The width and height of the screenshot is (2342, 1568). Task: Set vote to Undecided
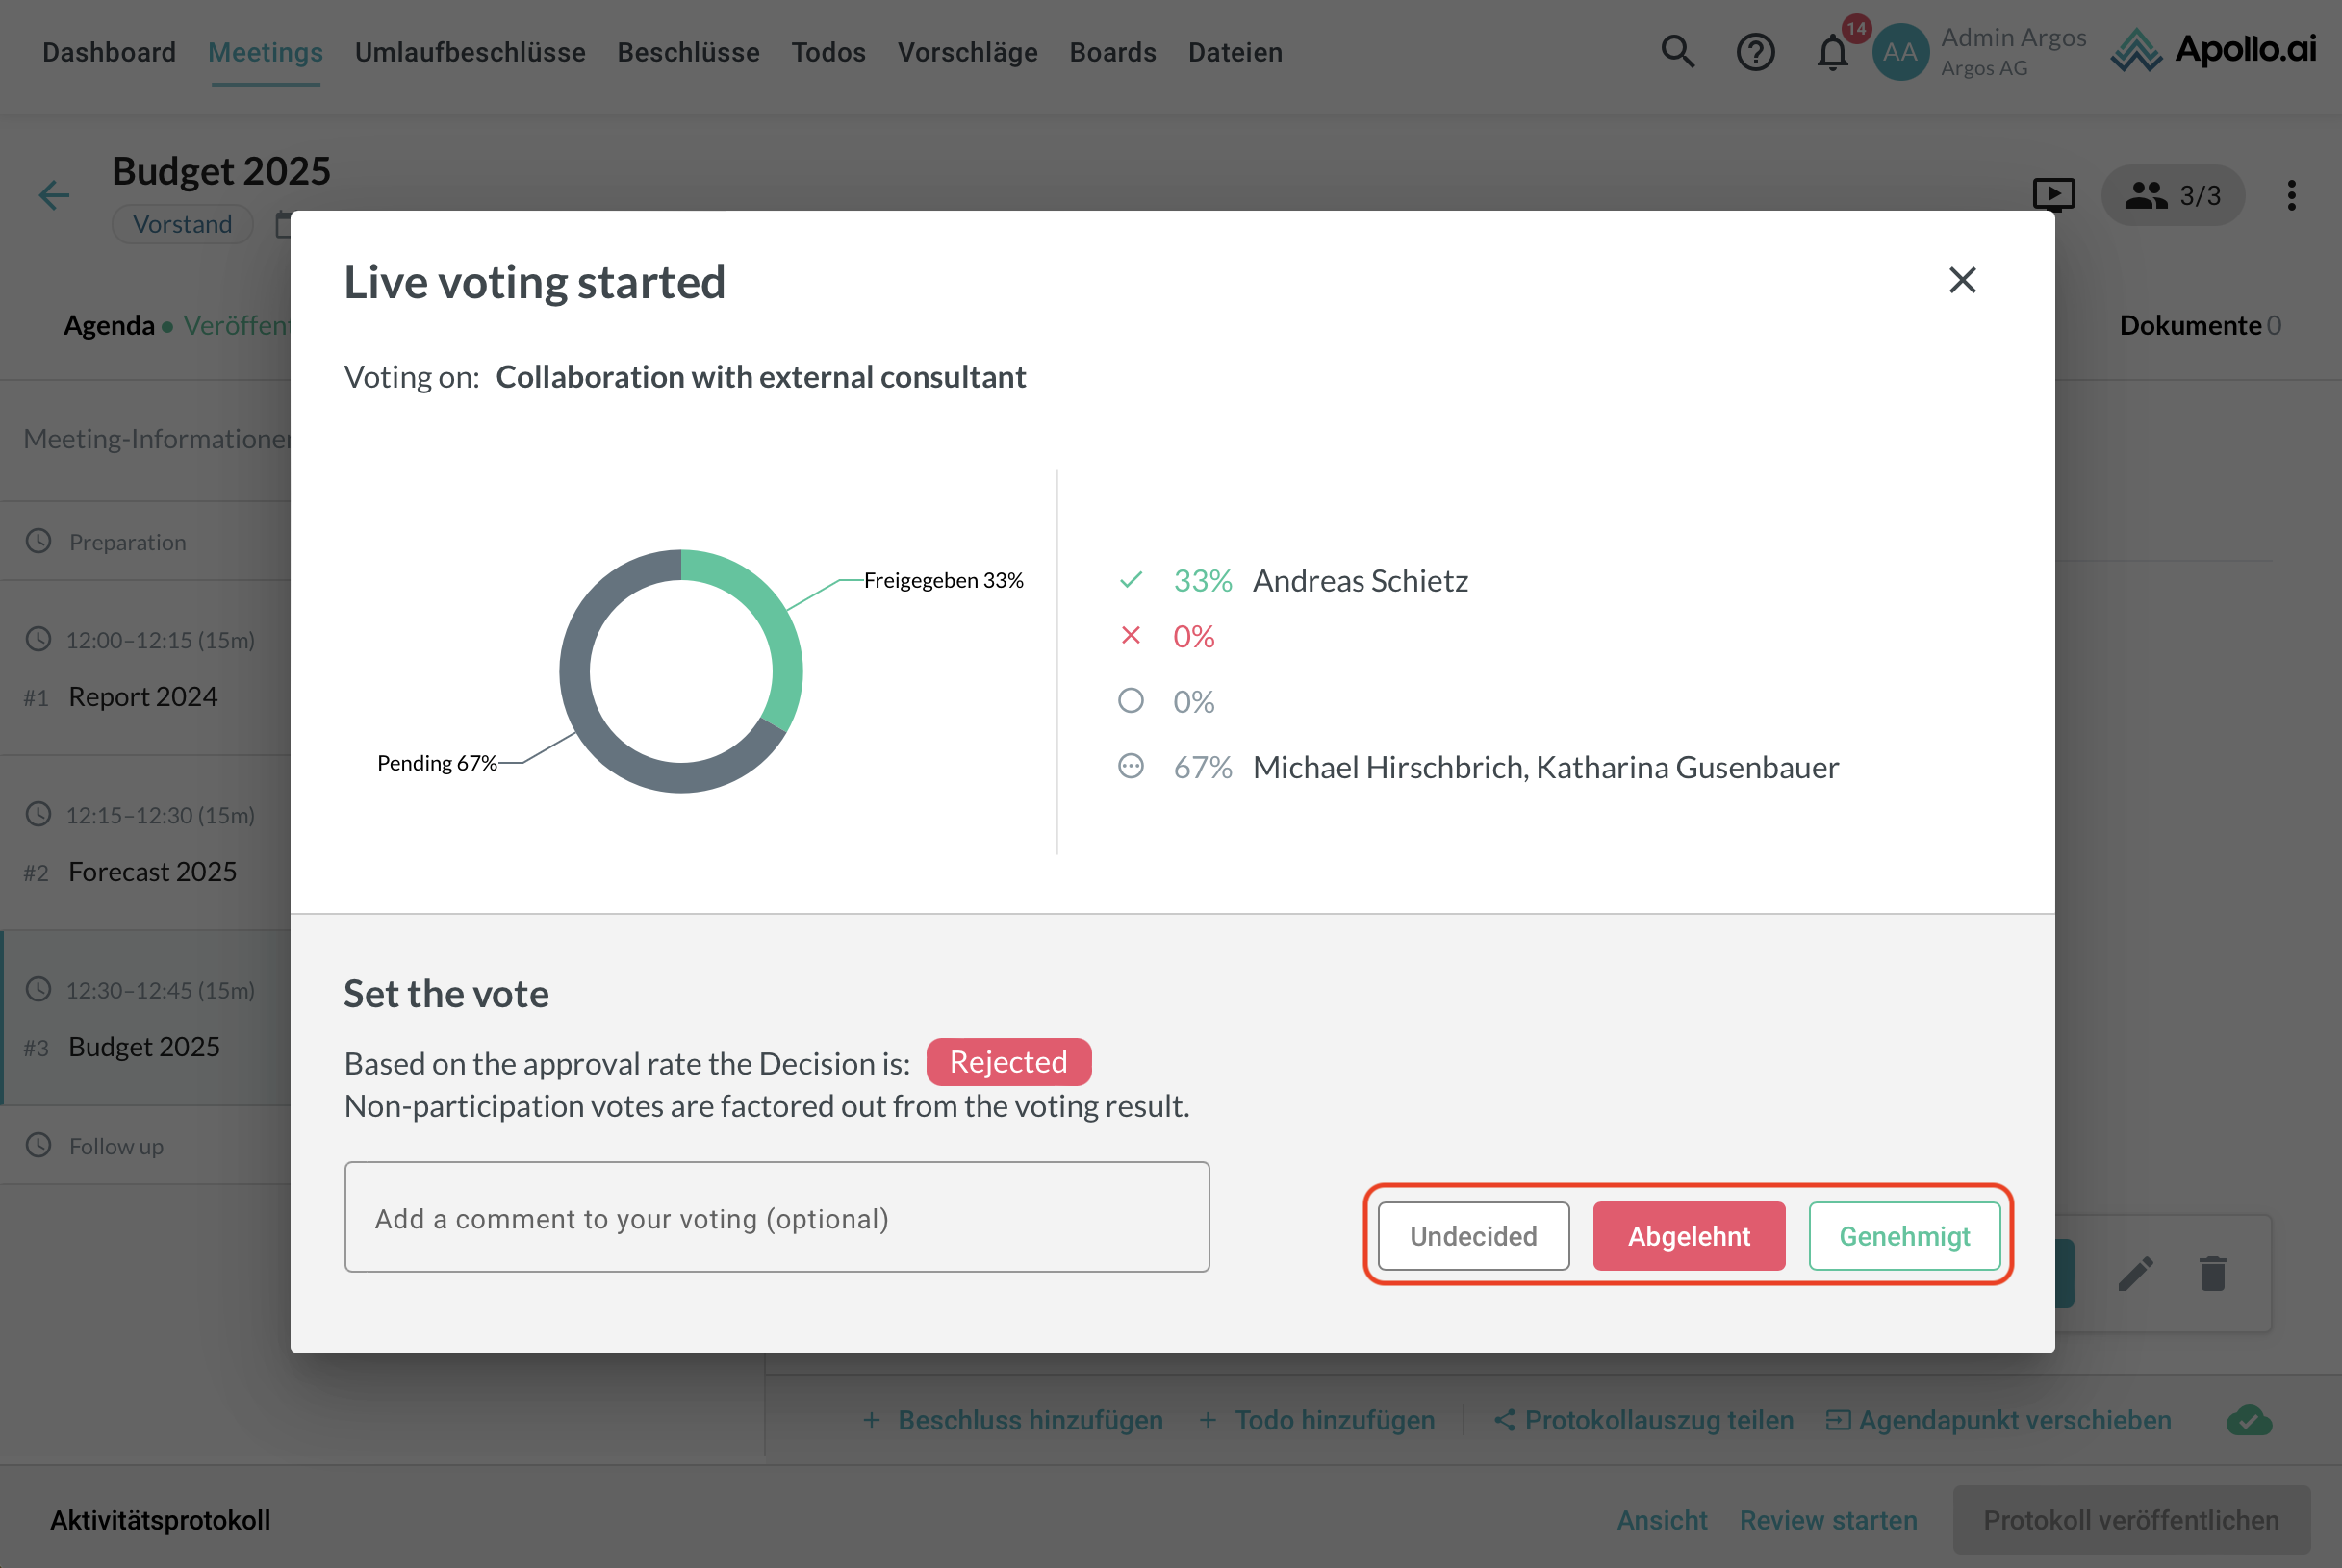click(1473, 1236)
